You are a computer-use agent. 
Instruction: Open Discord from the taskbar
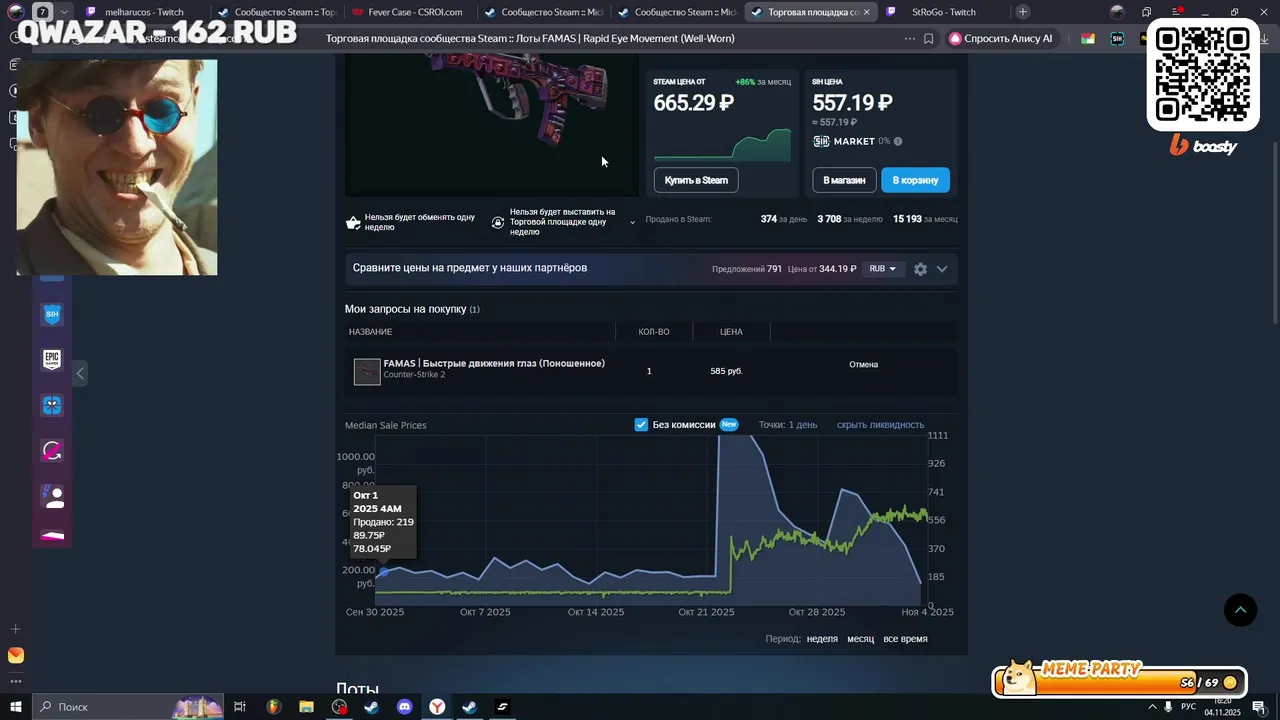(404, 707)
